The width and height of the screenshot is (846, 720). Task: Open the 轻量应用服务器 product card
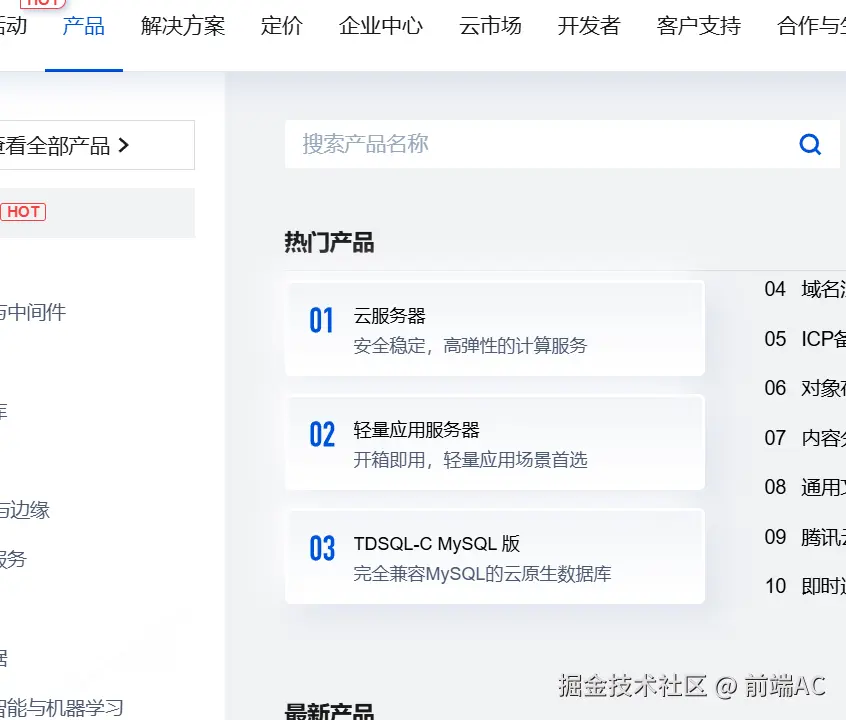pos(495,443)
